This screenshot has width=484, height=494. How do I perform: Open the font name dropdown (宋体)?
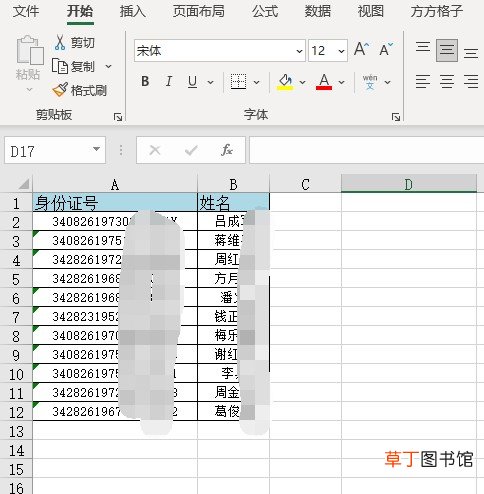[x=299, y=51]
